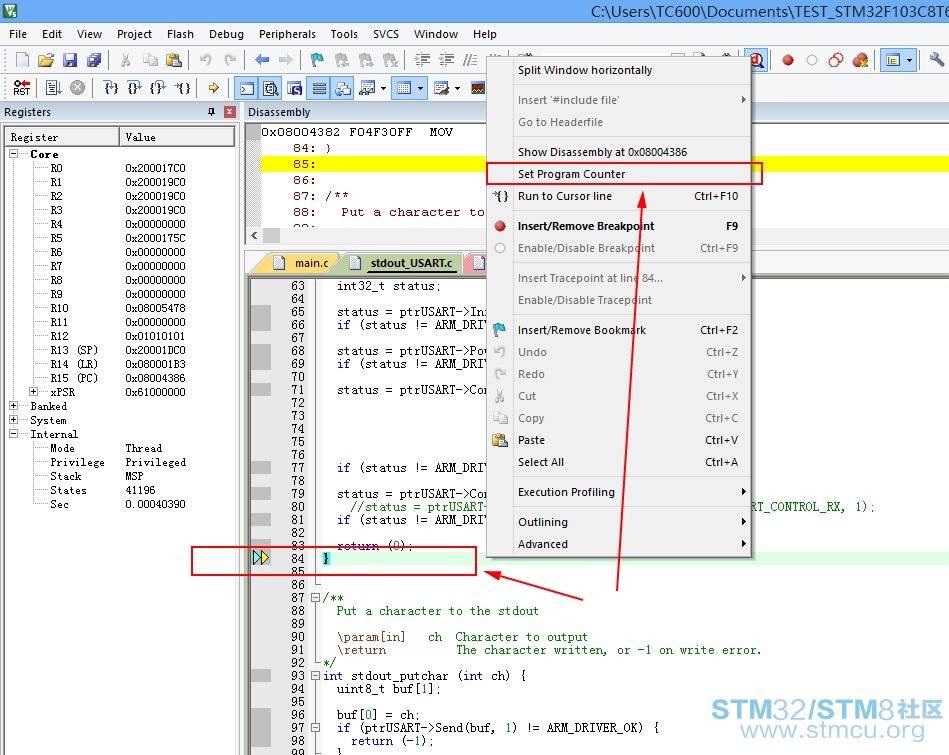Toggle the Memory Window button

[x=404, y=88]
